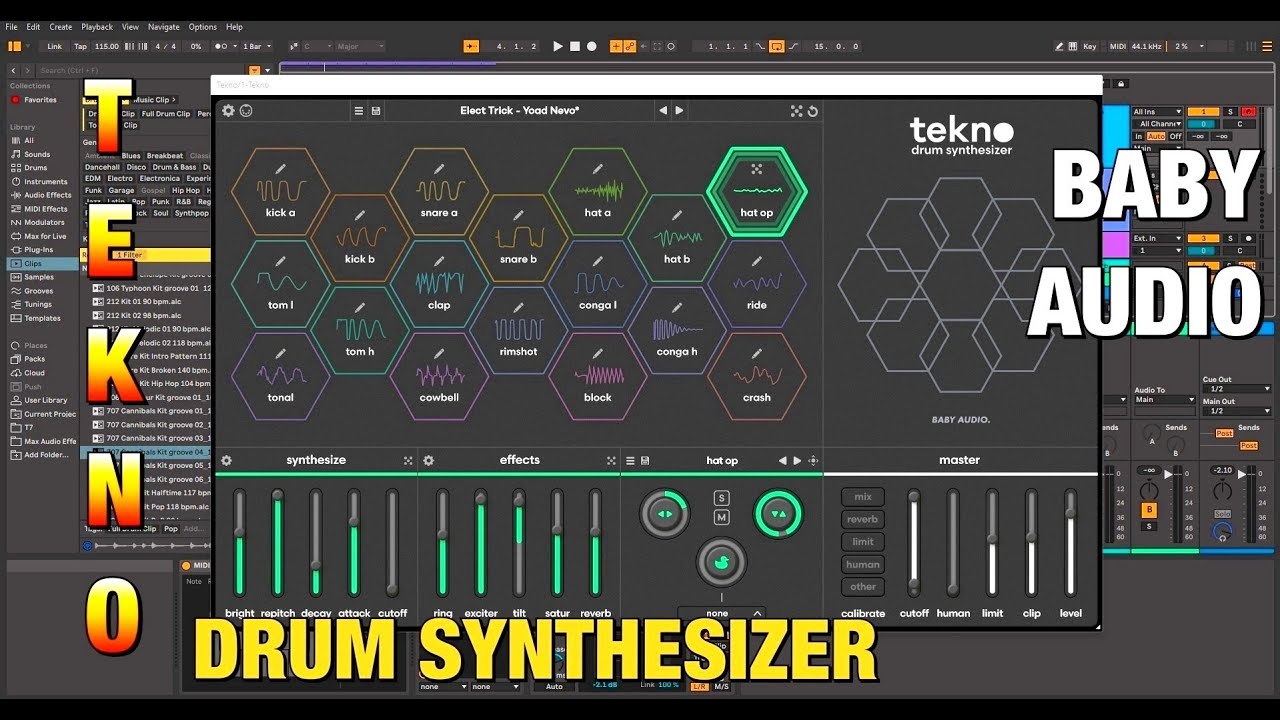Open Ableton scale Major dropdown

(x=361, y=46)
